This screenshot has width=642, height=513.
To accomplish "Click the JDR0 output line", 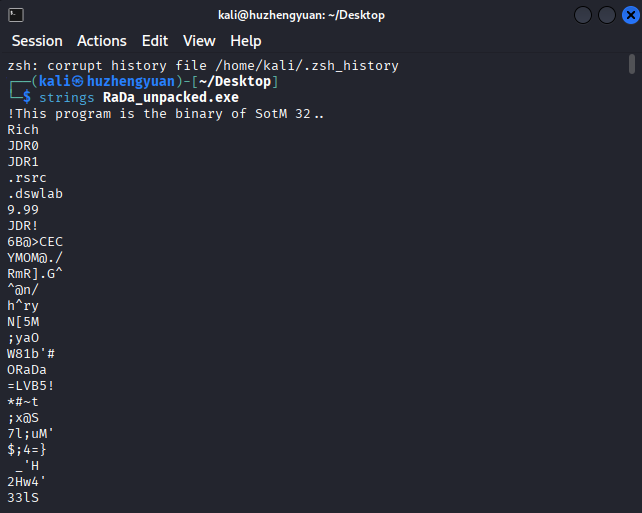I will click(23, 146).
